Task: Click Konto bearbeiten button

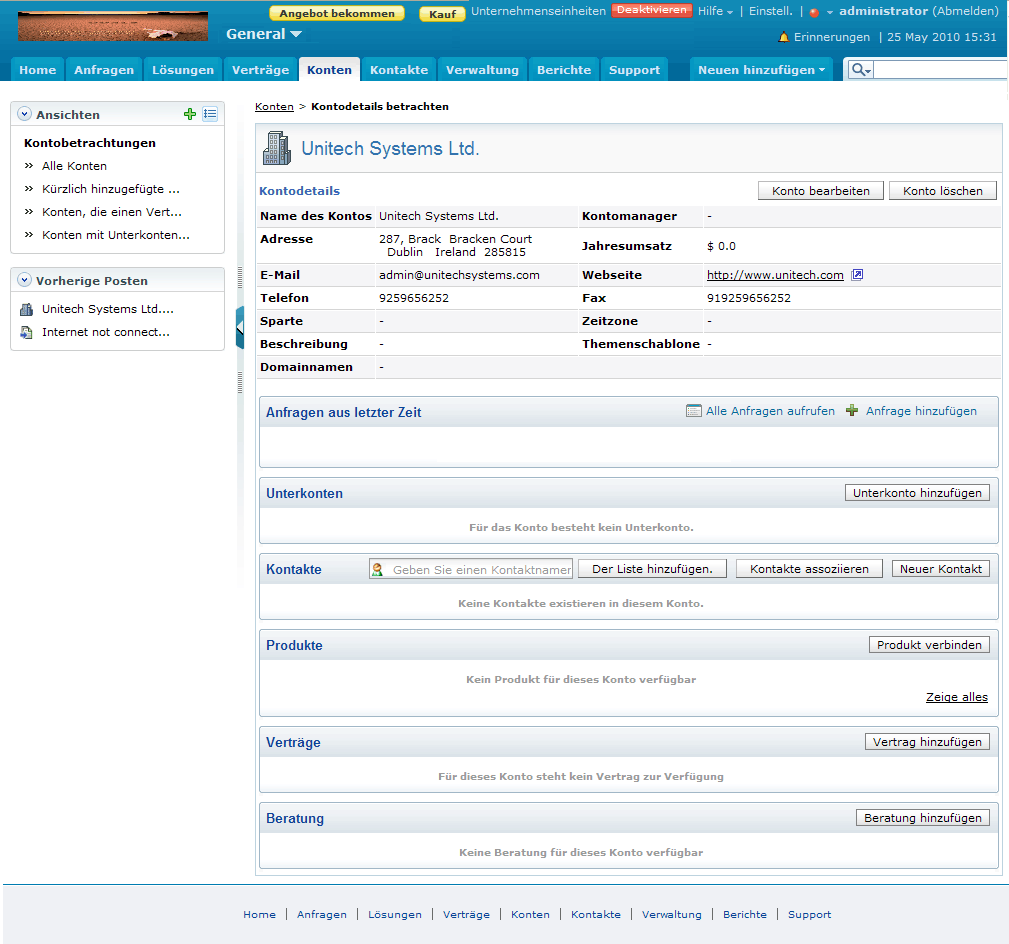Action: coord(821,191)
